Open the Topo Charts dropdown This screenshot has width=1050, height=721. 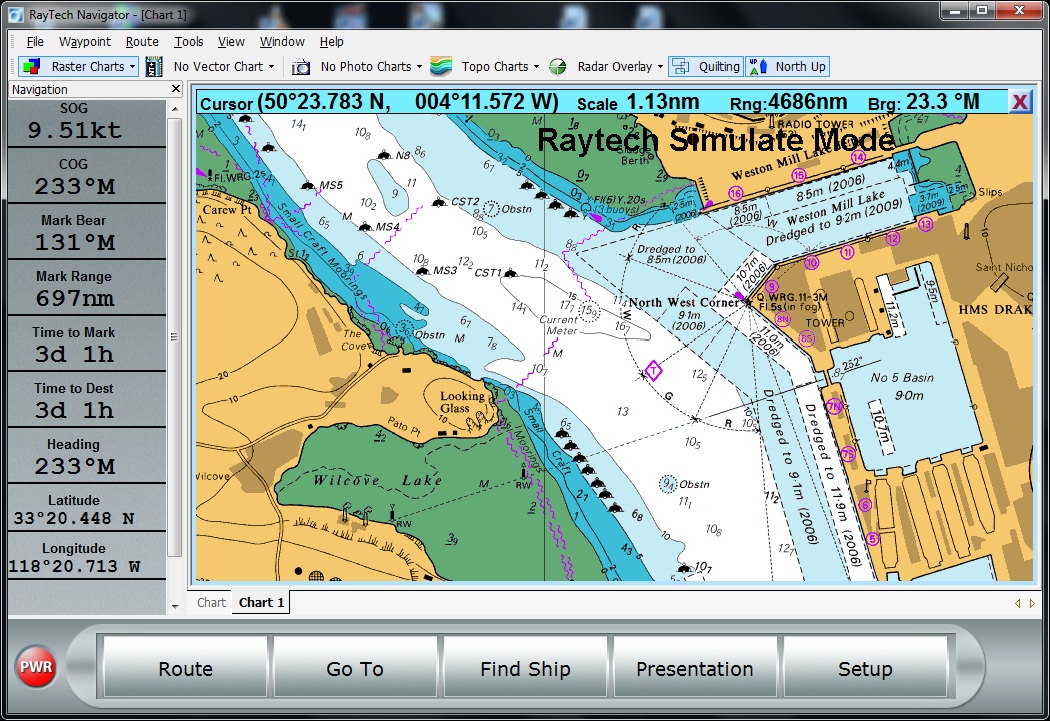pyautogui.click(x=500, y=66)
